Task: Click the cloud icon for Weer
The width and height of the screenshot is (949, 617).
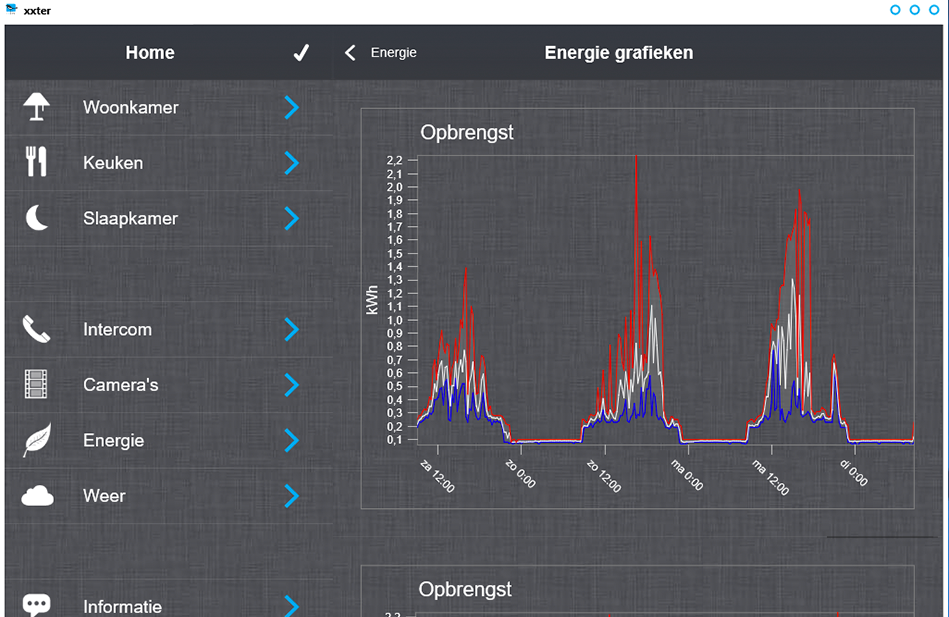Action: click(x=38, y=495)
